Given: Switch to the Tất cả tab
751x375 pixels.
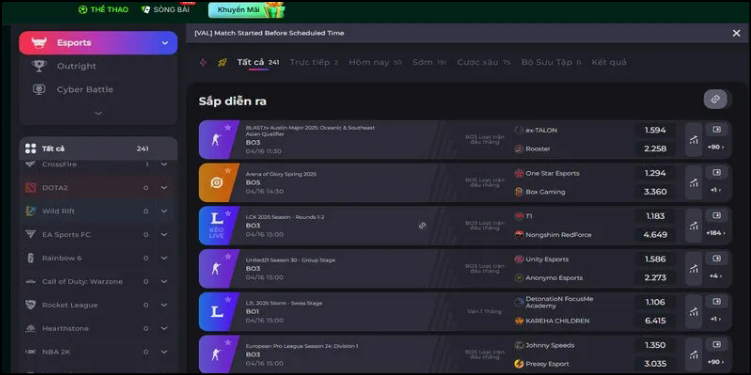Looking at the screenshot, I should point(258,62).
